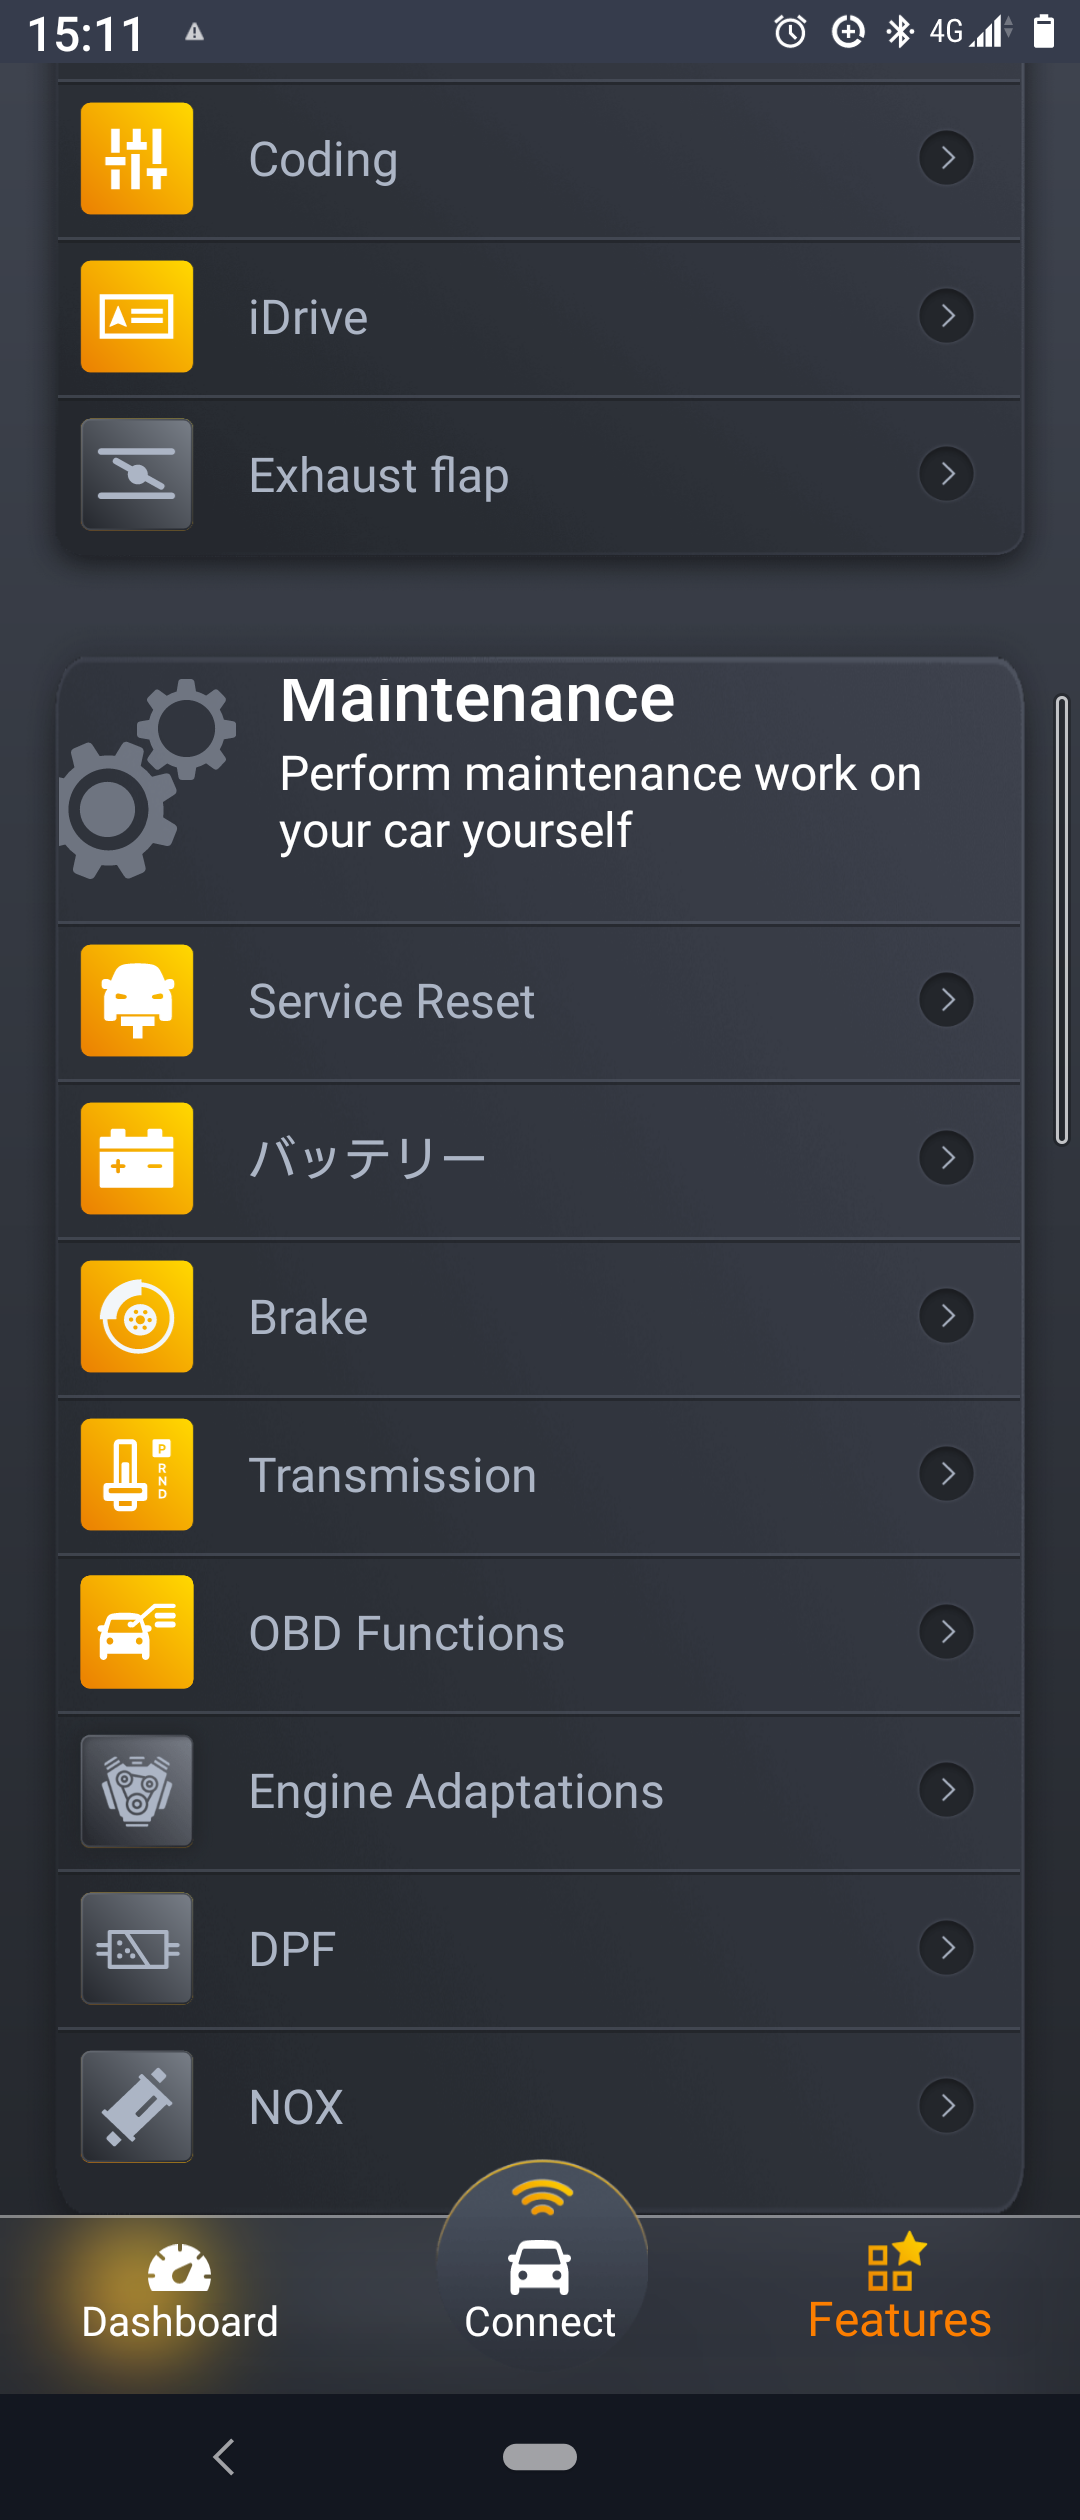Screen dimensions: 1080x2520
Task: Tap the battery icon
Action: click(137, 1158)
